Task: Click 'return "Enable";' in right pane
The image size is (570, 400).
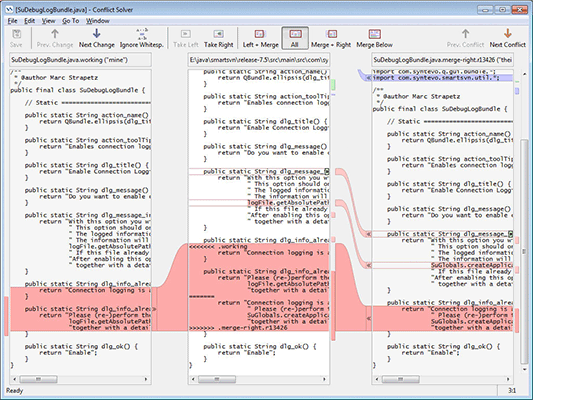Action: tap(430, 353)
